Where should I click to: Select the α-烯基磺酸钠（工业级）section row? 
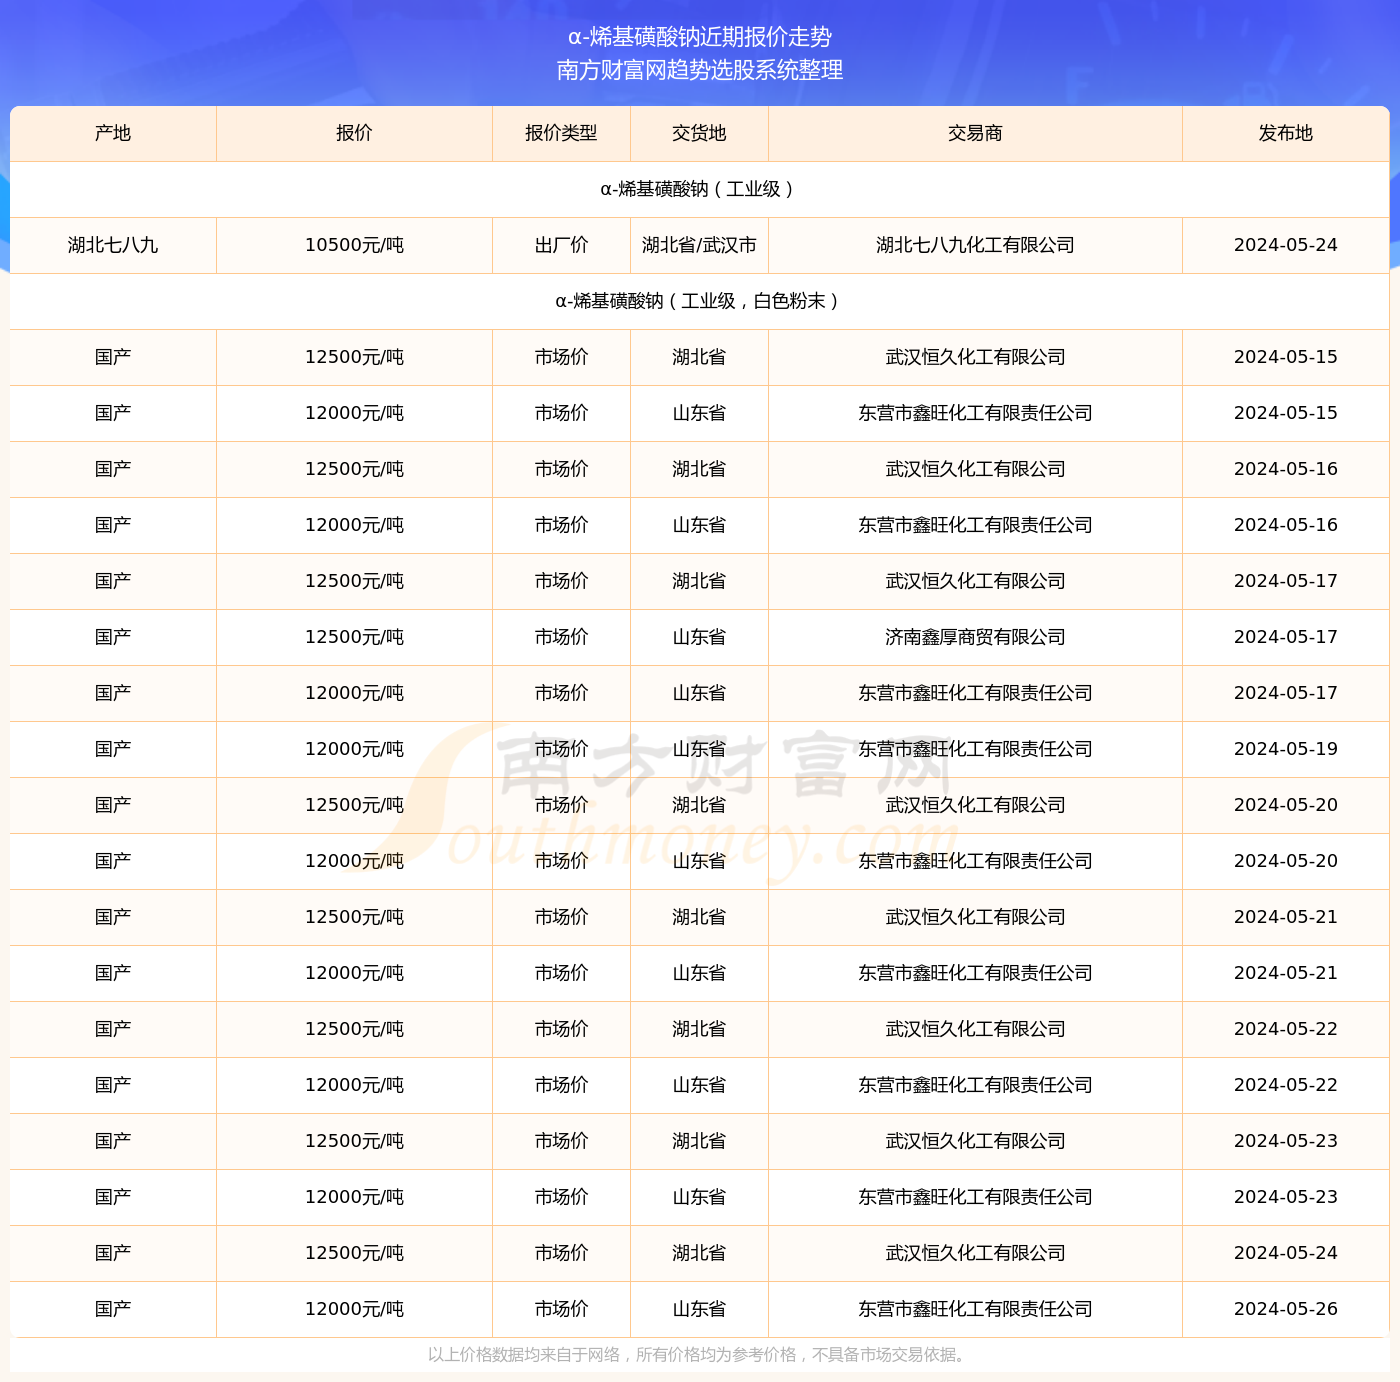coord(700,189)
